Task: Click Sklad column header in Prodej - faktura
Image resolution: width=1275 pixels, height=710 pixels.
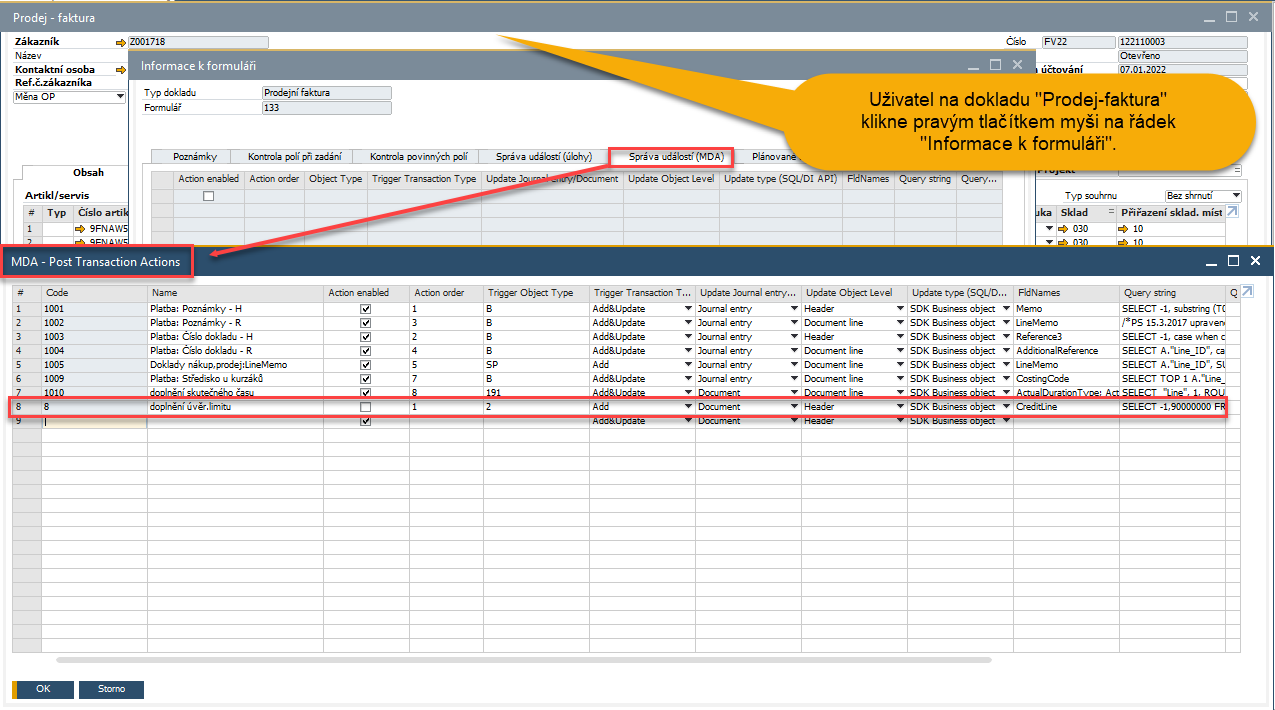Action: point(1085,212)
